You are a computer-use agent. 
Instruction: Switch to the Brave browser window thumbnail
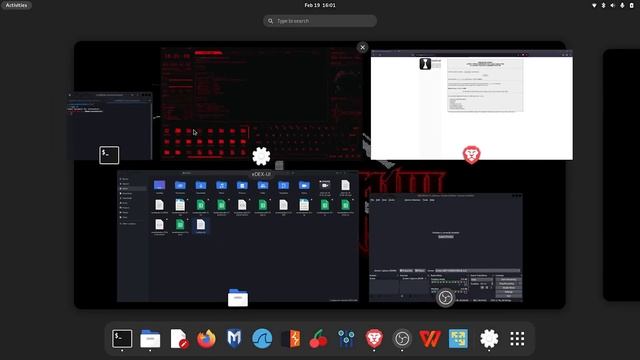[x=472, y=105]
